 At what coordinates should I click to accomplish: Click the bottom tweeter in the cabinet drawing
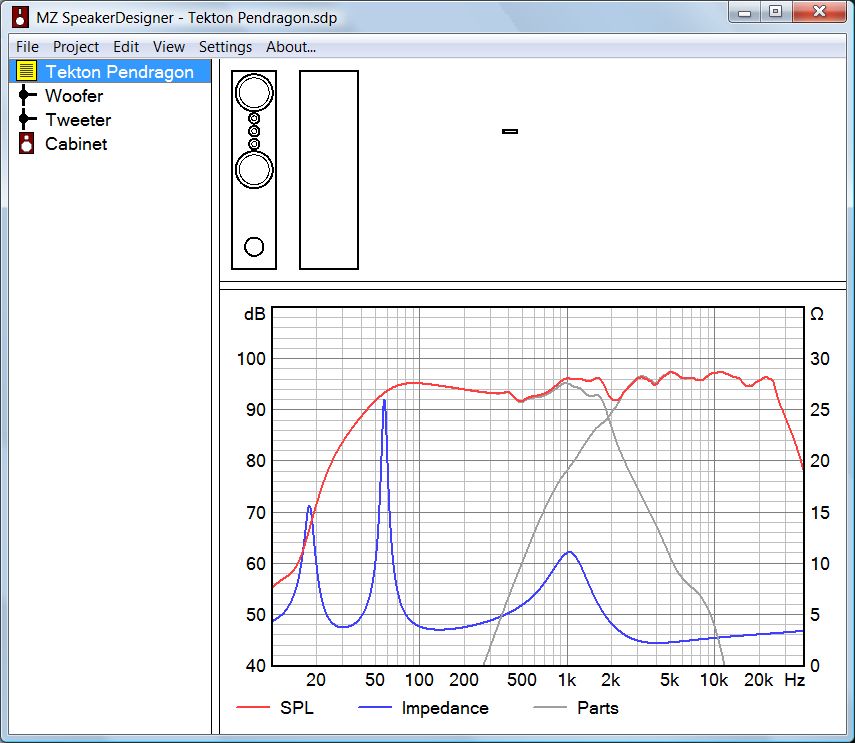[x=254, y=144]
